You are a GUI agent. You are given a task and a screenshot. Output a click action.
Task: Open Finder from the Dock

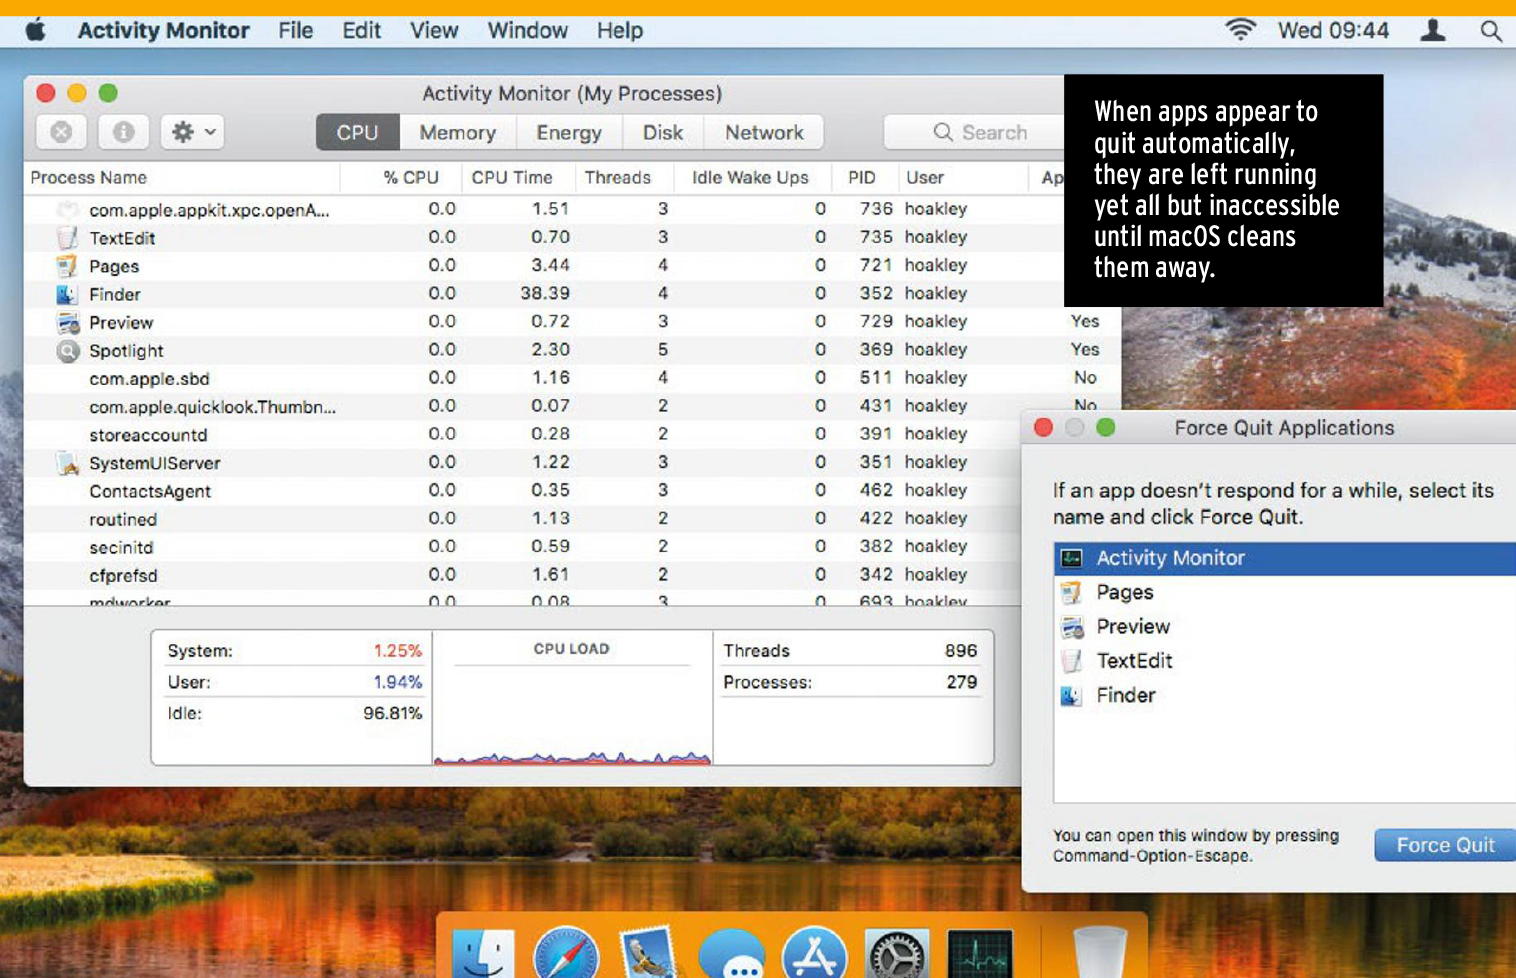pos(484,953)
